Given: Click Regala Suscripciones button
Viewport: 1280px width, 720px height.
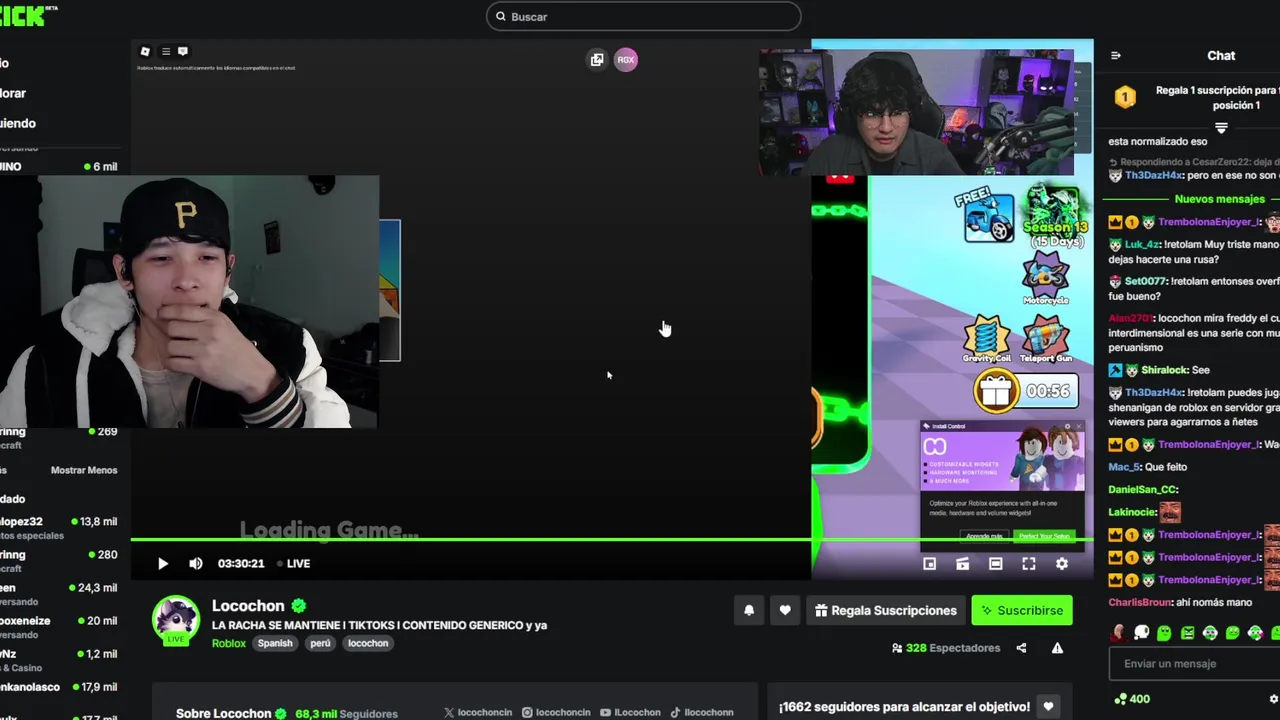Looking at the screenshot, I should tap(885, 610).
